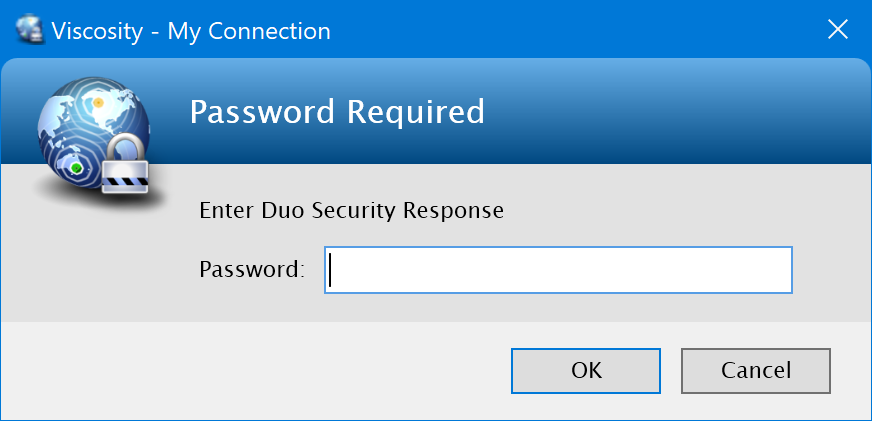Click the blank footer area left of OK
Viewport: 872px width, 421px height.
pos(250,370)
